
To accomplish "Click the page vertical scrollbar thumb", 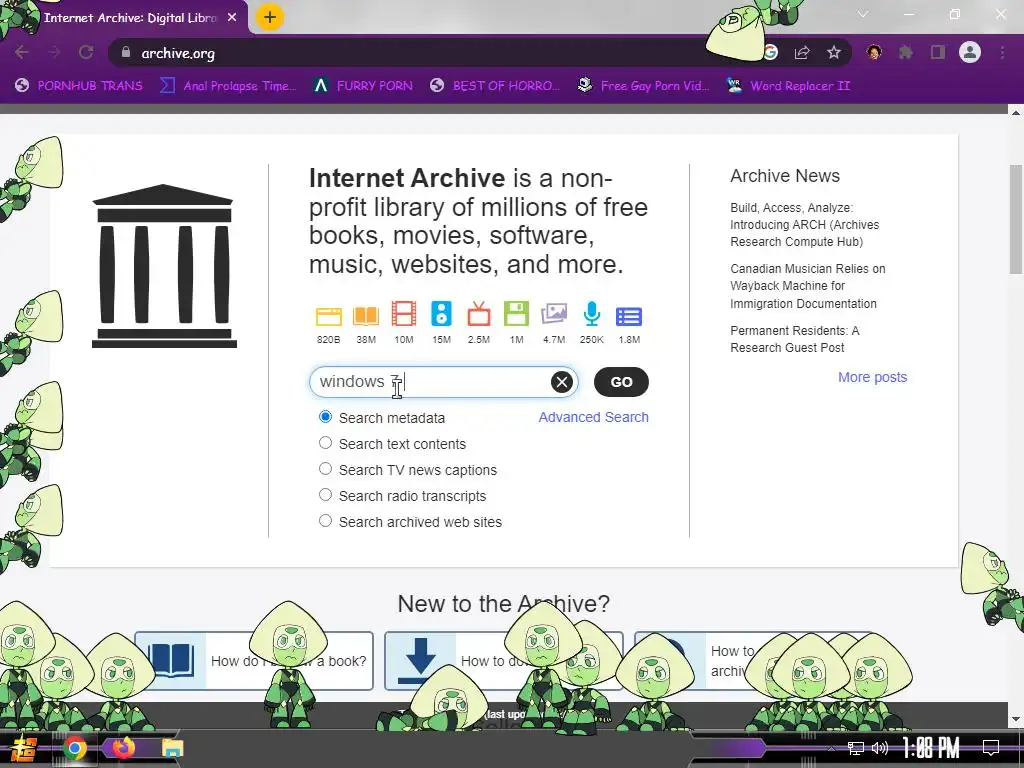I will pyautogui.click(x=1016, y=219).
